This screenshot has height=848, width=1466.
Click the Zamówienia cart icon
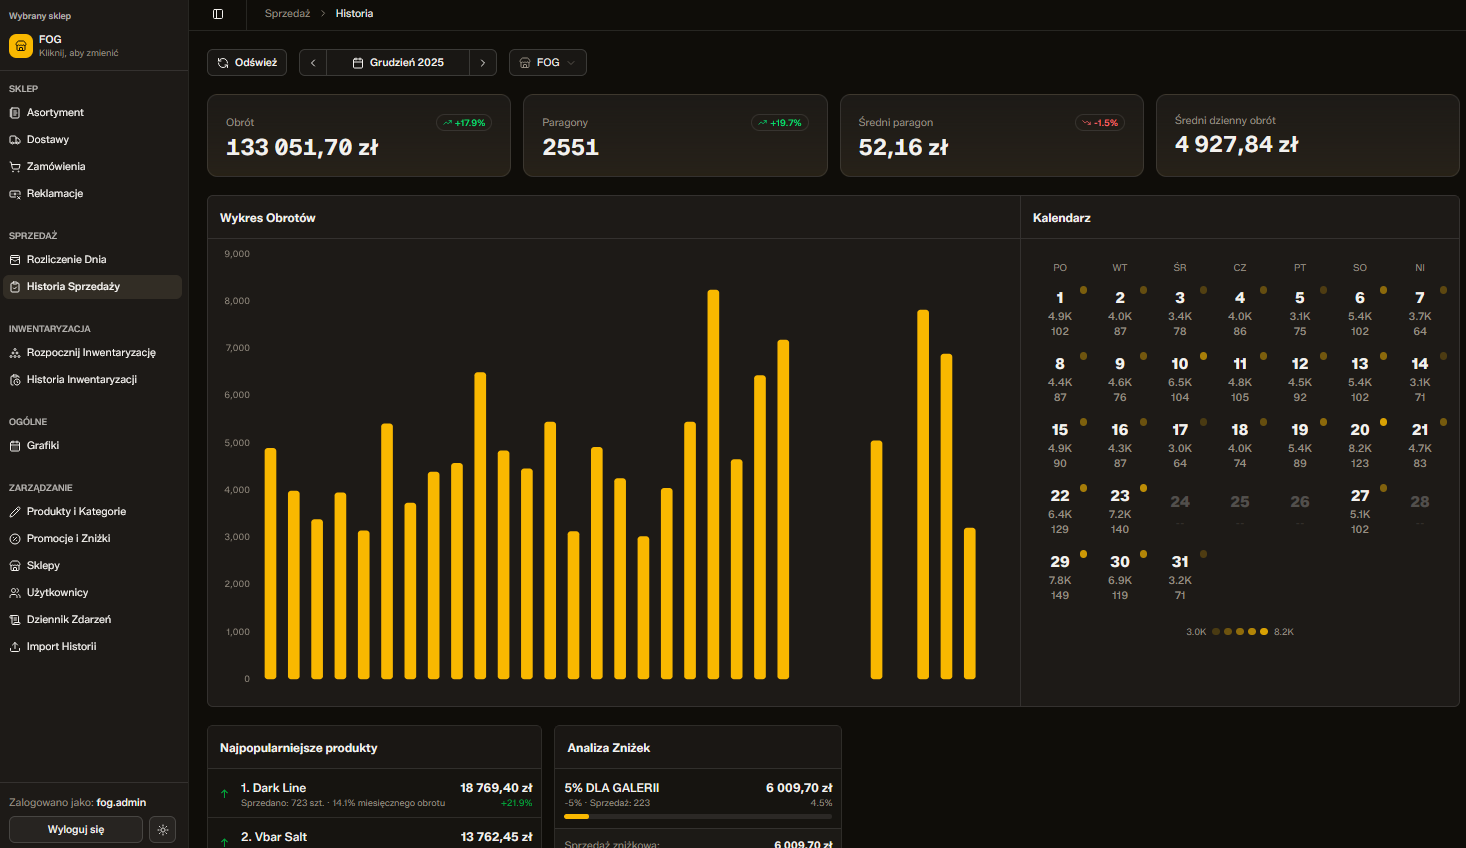[x=15, y=167]
